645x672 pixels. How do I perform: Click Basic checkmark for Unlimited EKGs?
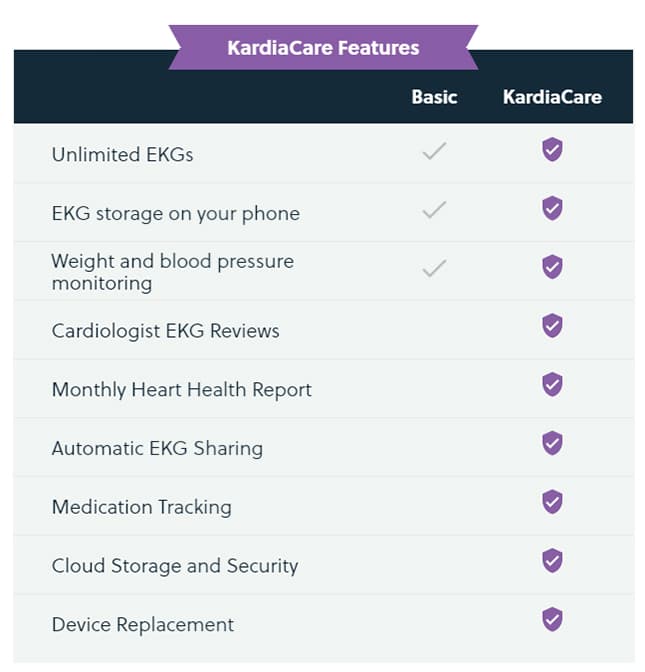(x=434, y=152)
